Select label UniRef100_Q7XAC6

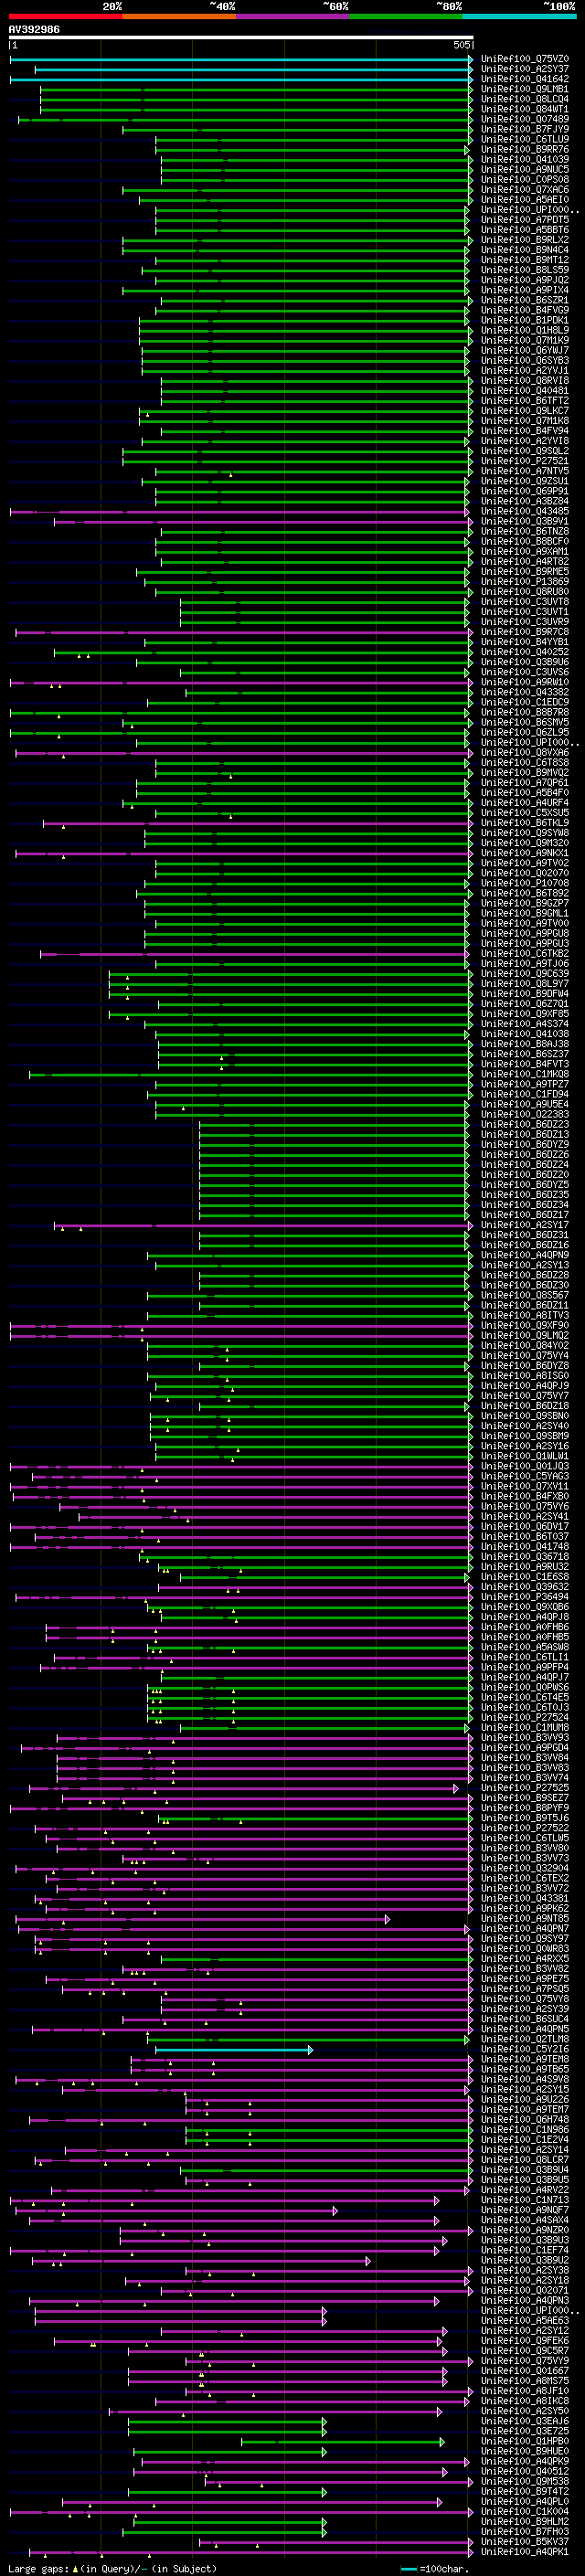pos(525,190)
